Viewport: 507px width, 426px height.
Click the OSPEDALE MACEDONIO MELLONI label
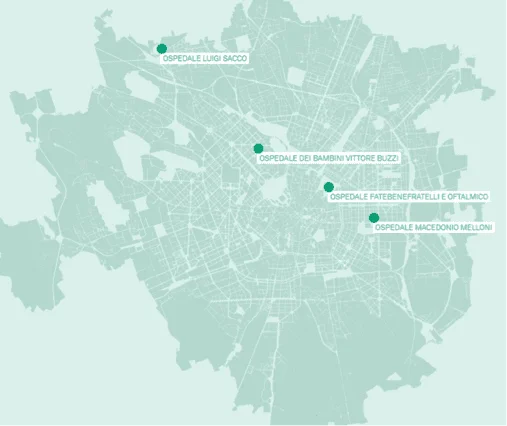coord(433,228)
